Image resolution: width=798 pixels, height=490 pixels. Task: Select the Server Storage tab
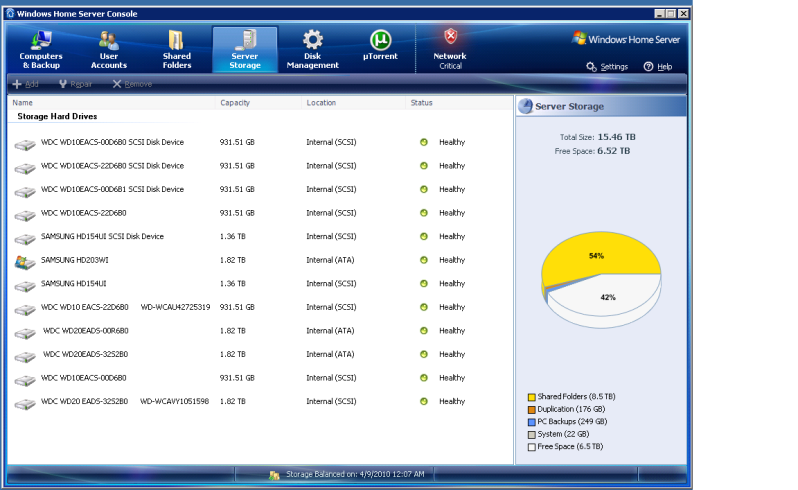click(x=245, y=49)
